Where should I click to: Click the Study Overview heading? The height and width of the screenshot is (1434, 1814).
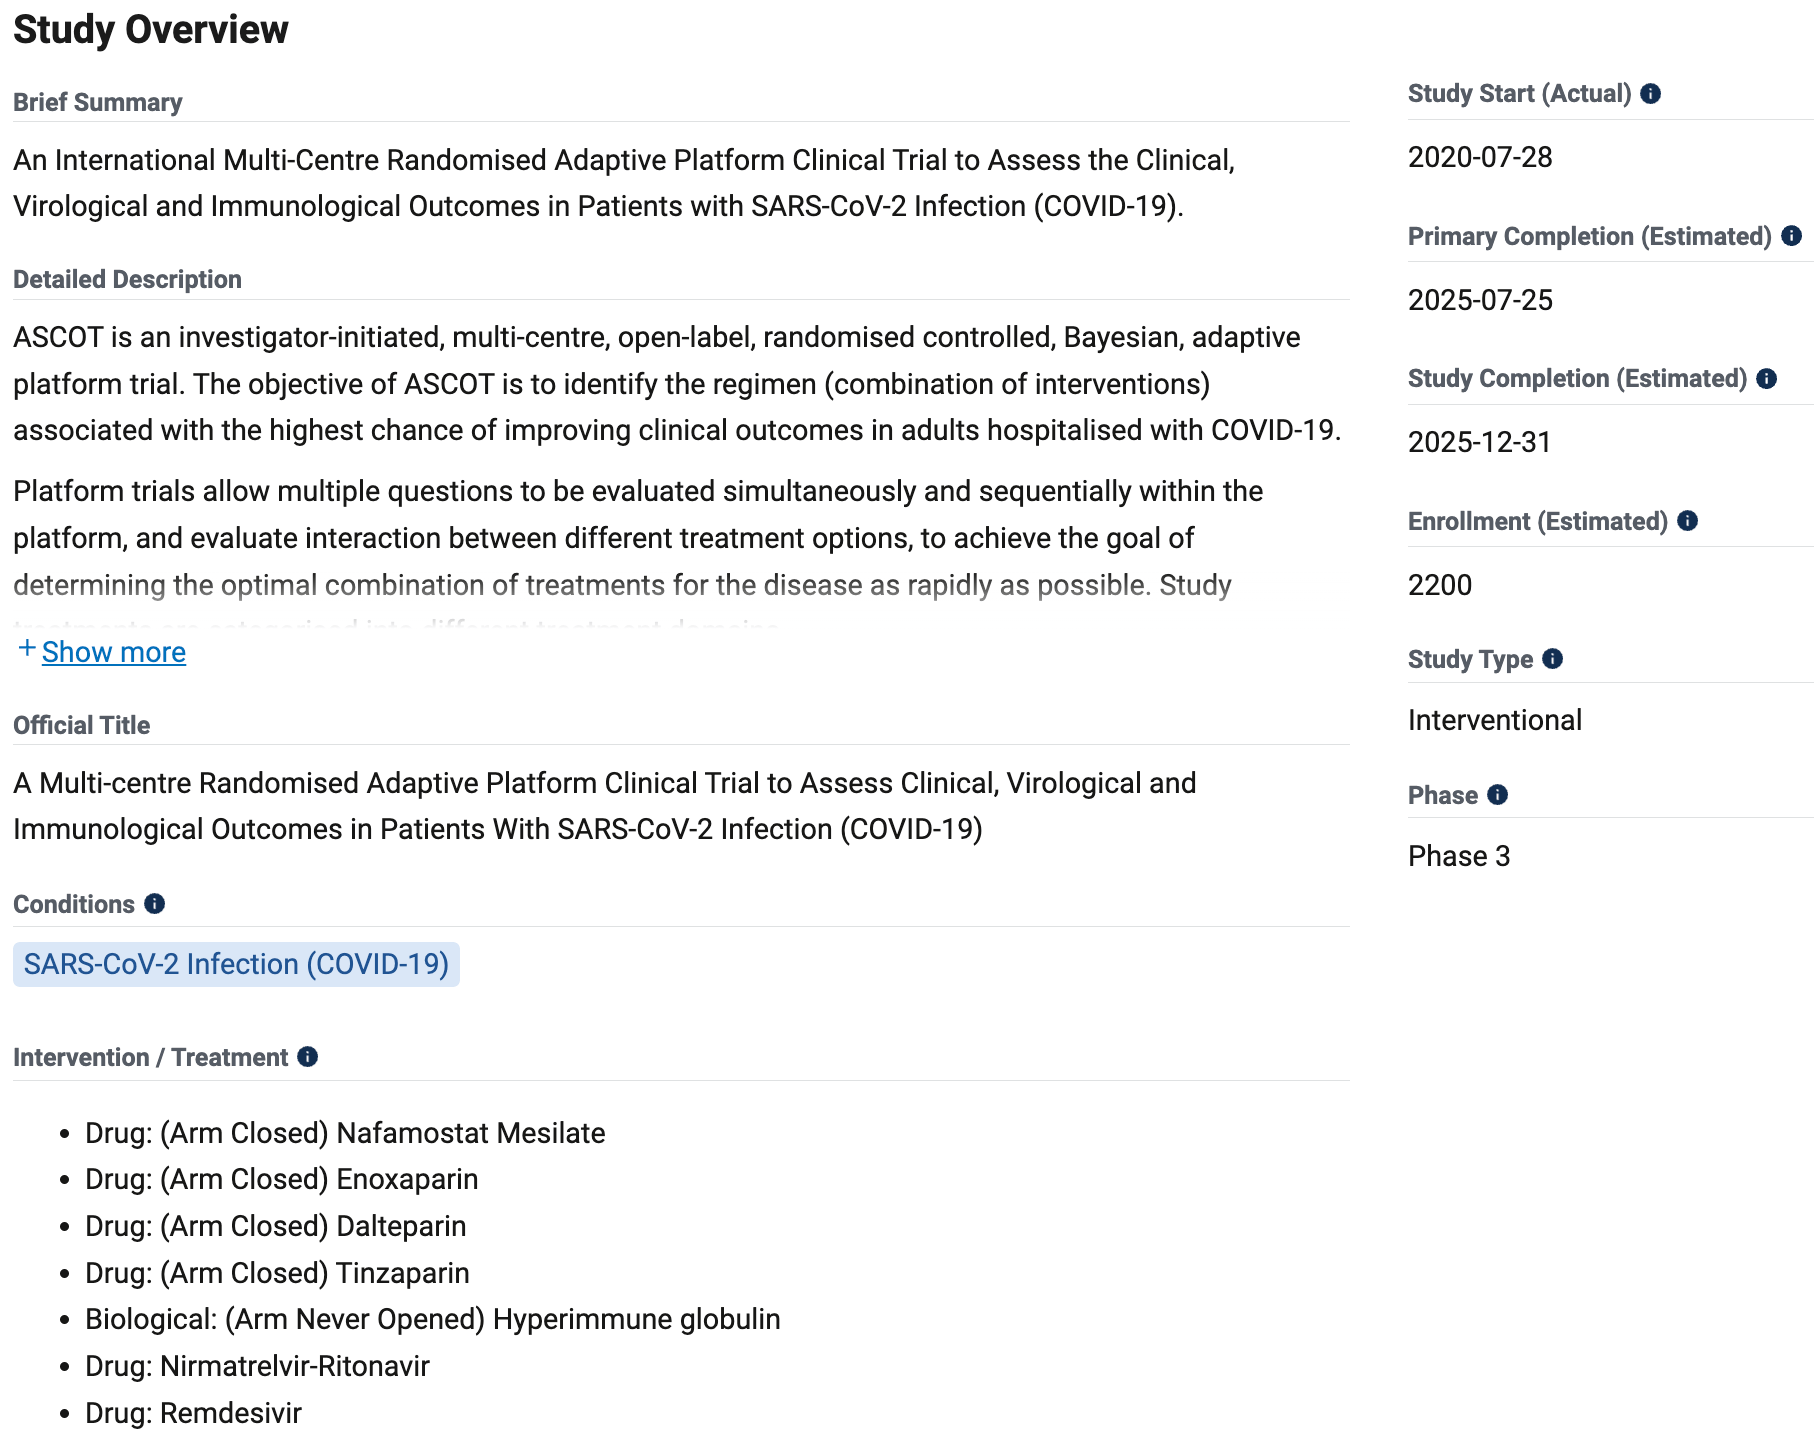pos(151,30)
